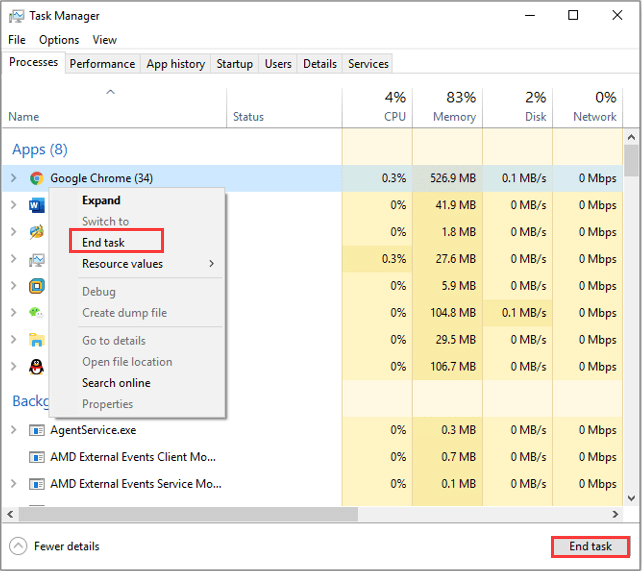The height and width of the screenshot is (571, 642).
Task: Switch to the App history tab
Action: 176,64
